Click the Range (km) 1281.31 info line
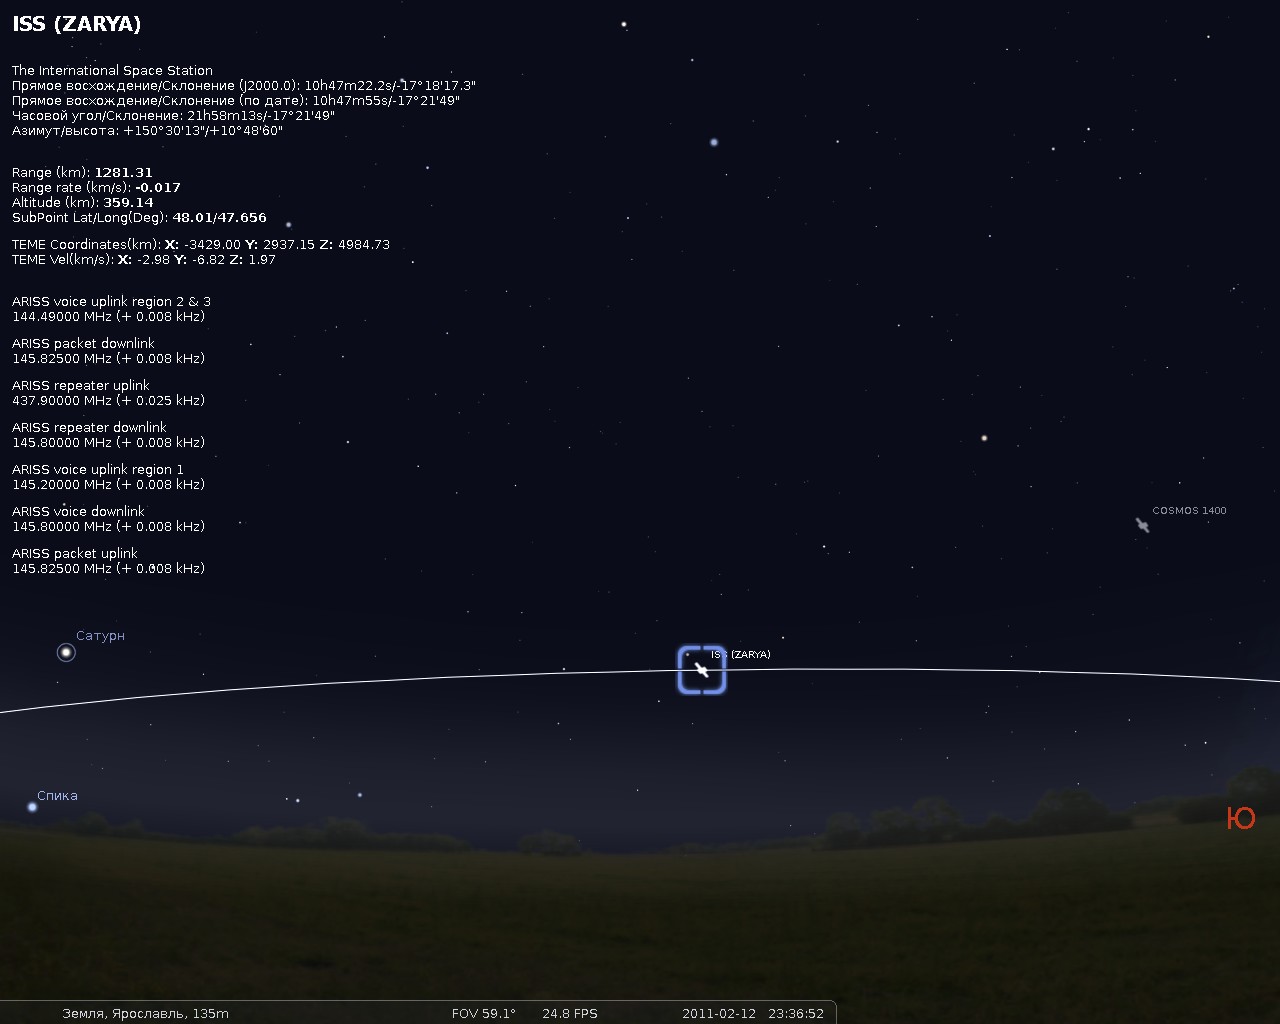The height and width of the screenshot is (1024, 1280). click(82, 173)
